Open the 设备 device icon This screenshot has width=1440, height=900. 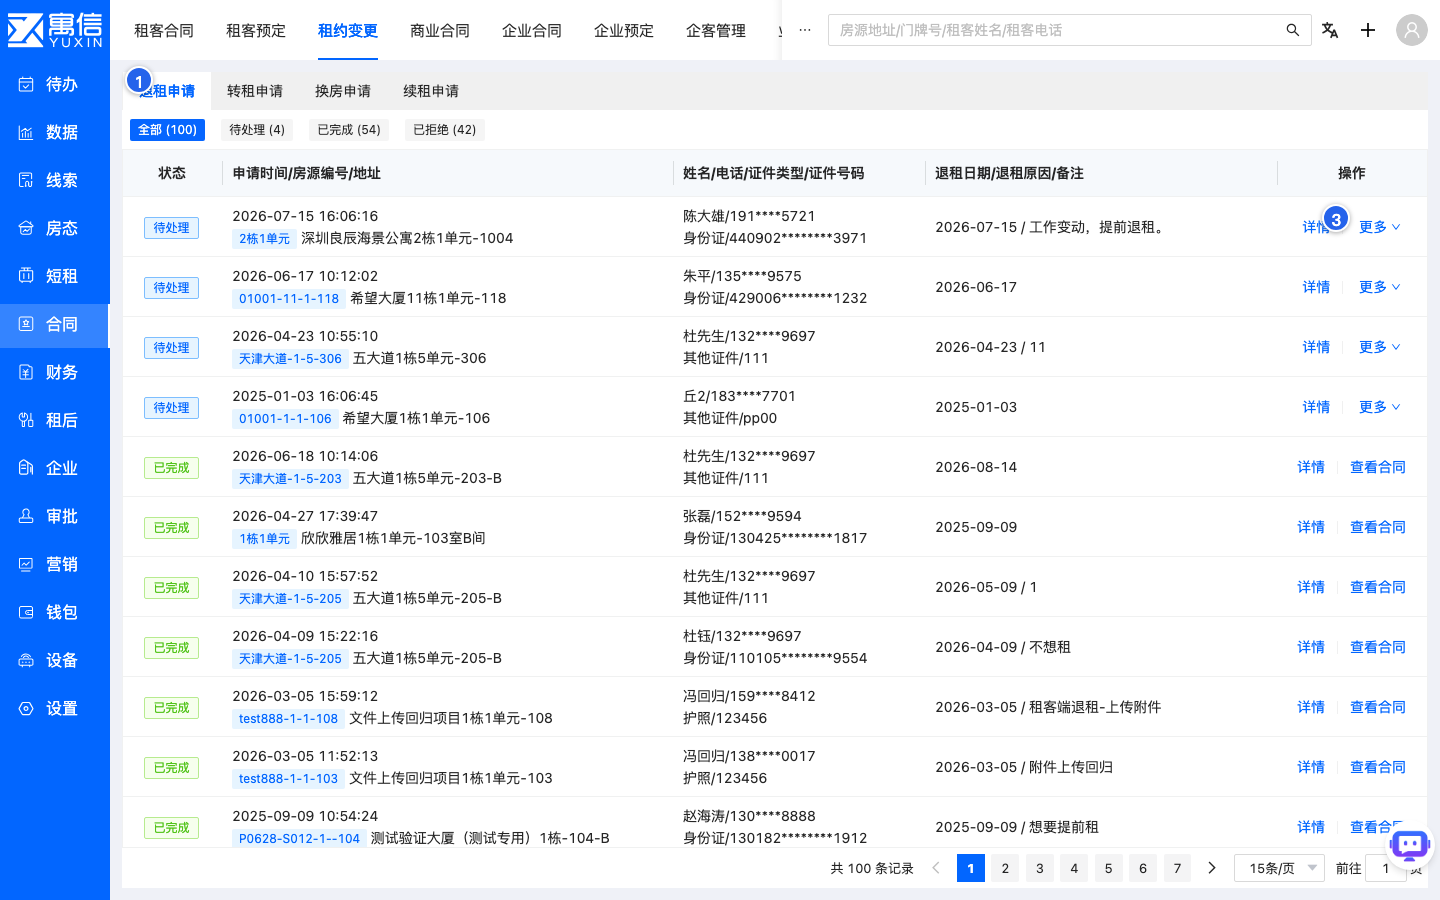coord(26,660)
